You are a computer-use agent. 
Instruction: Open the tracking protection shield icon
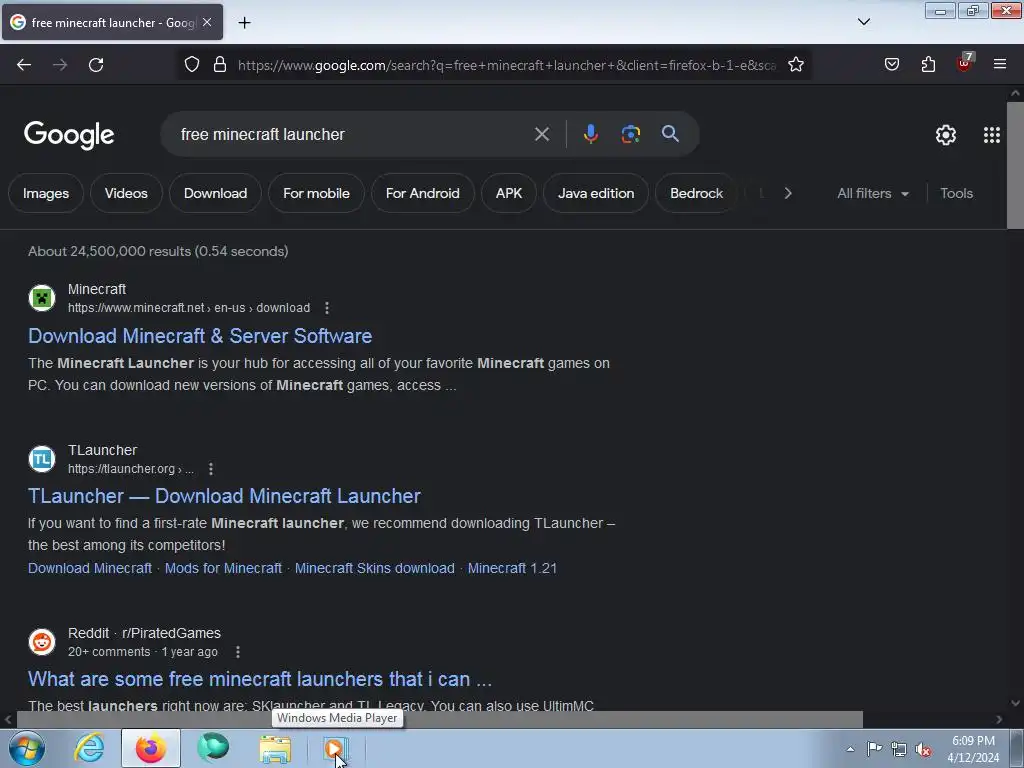tap(191, 65)
